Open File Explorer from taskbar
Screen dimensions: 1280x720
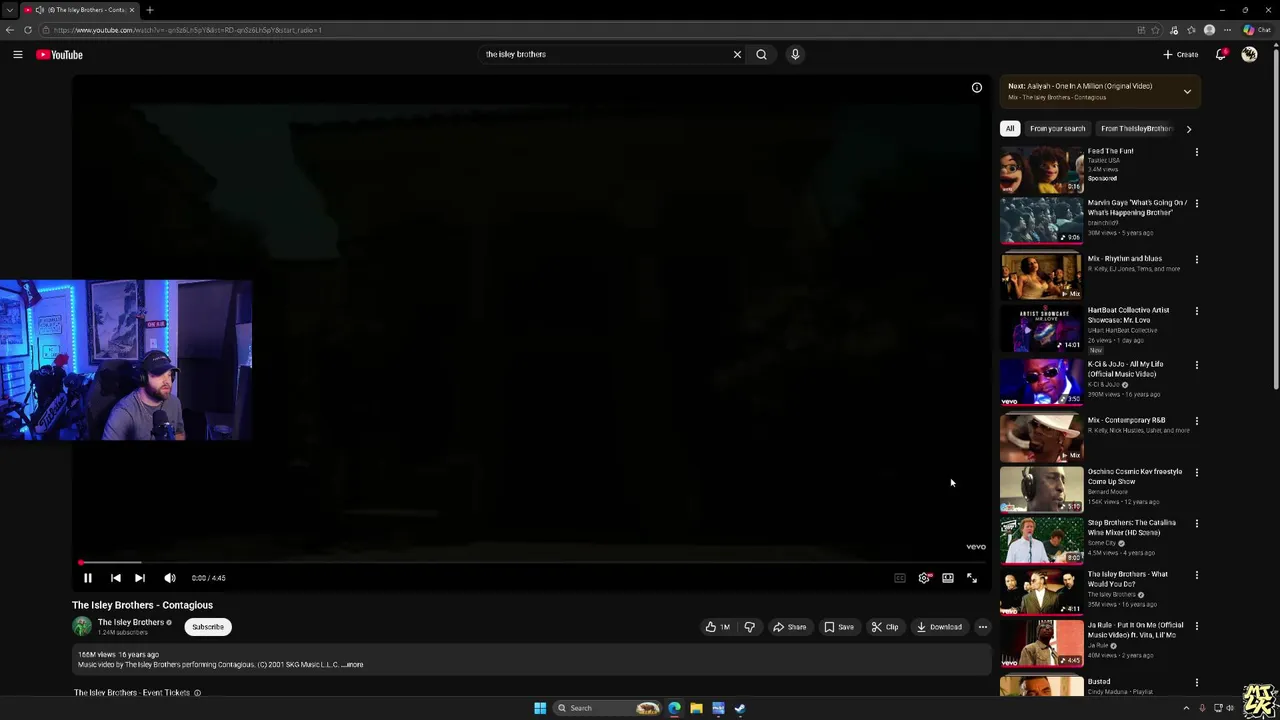click(x=696, y=708)
